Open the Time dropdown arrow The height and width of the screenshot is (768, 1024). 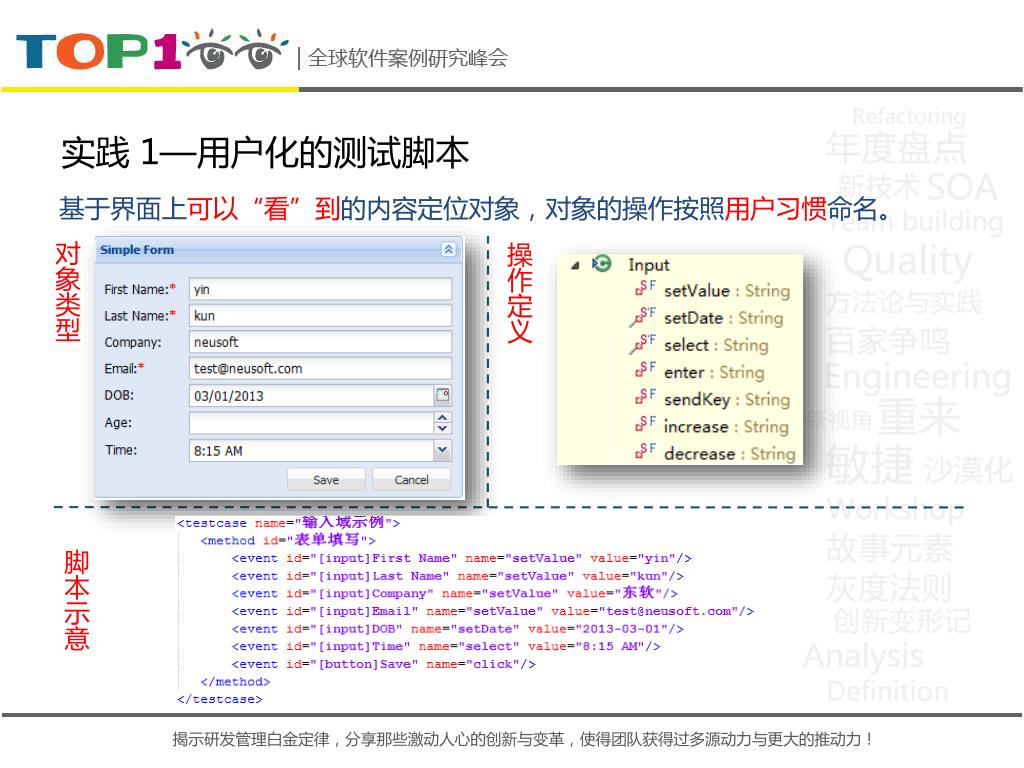(442, 450)
